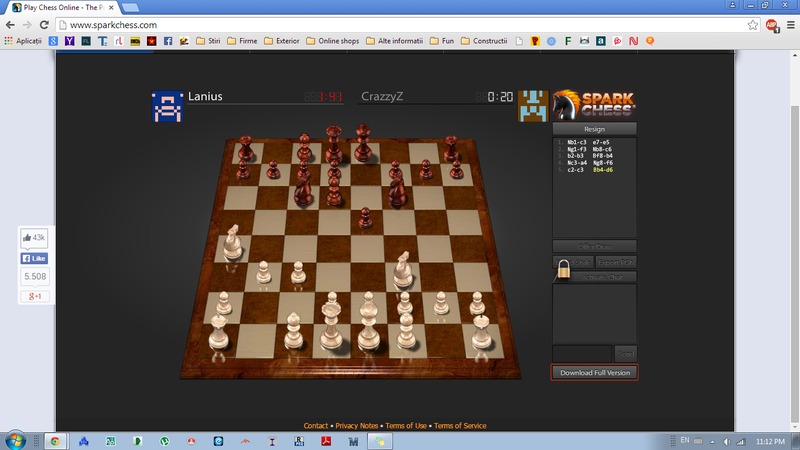Bookmark this page with star icon

tap(752, 24)
